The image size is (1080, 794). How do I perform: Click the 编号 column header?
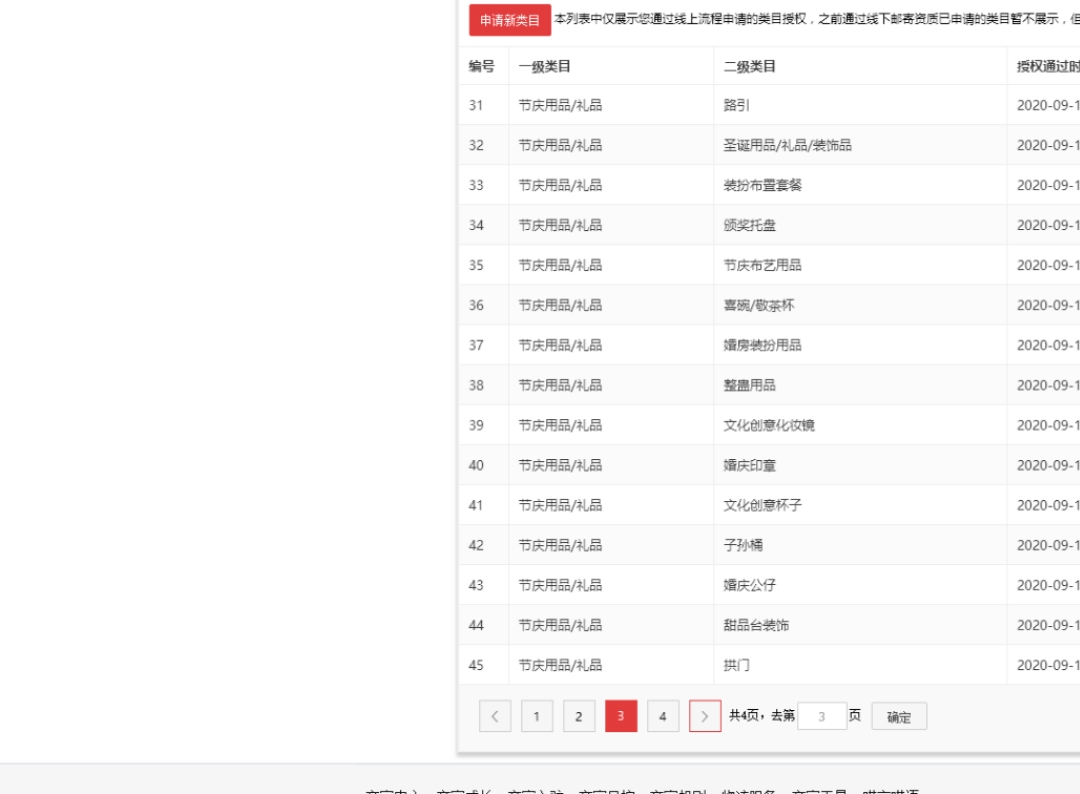(481, 66)
